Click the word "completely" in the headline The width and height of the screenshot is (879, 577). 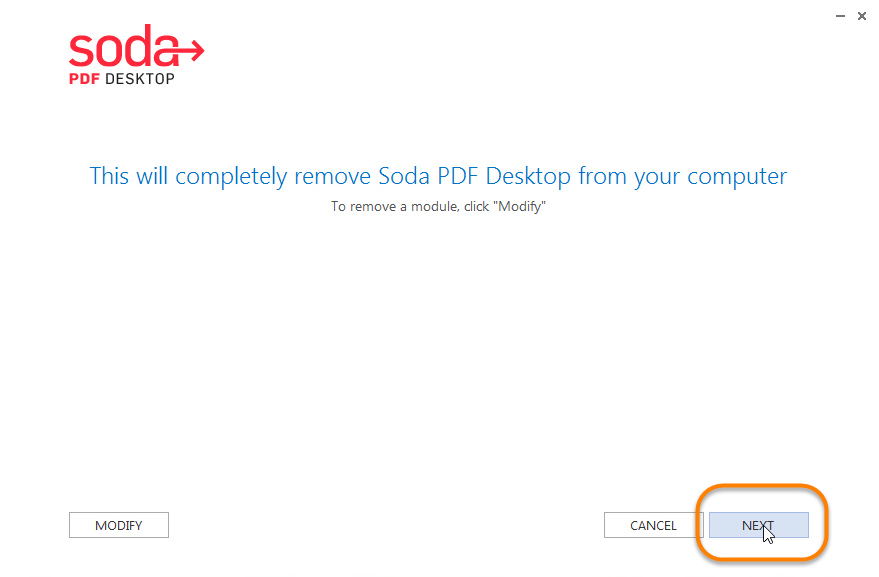[234, 177]
